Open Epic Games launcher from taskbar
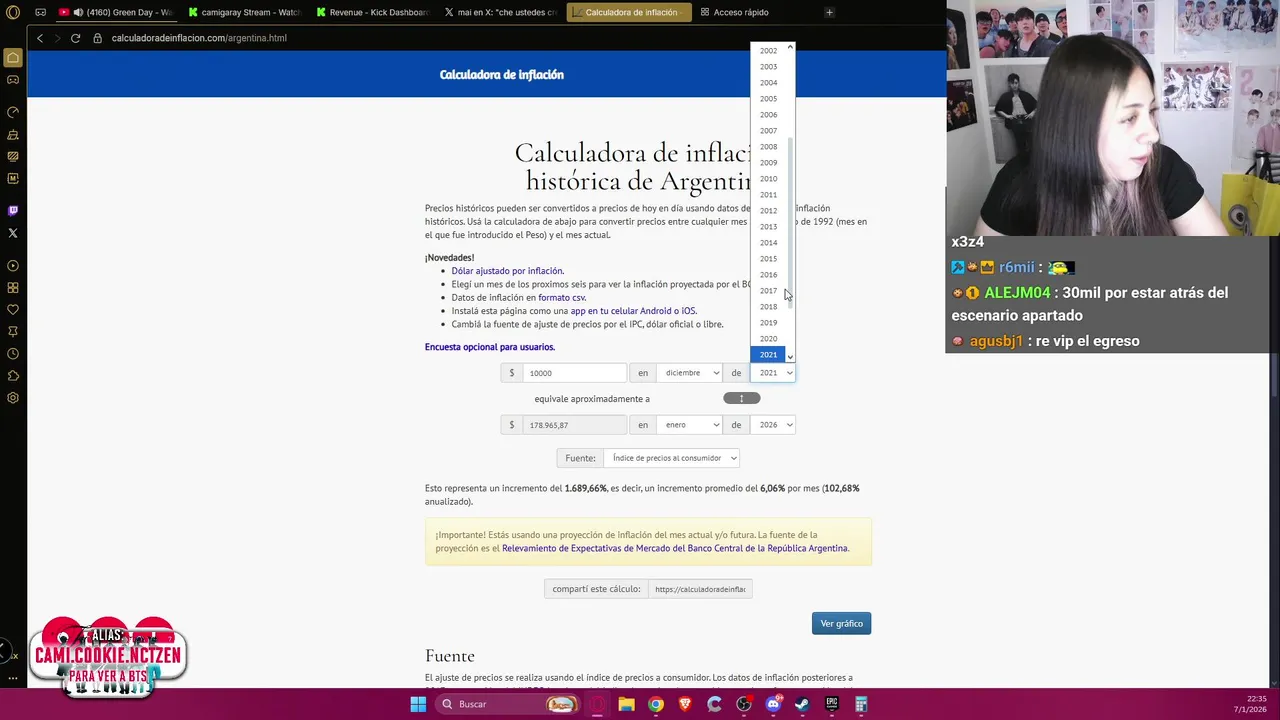The width and height of the screenshot is (1280, 720). click(831, 704)
